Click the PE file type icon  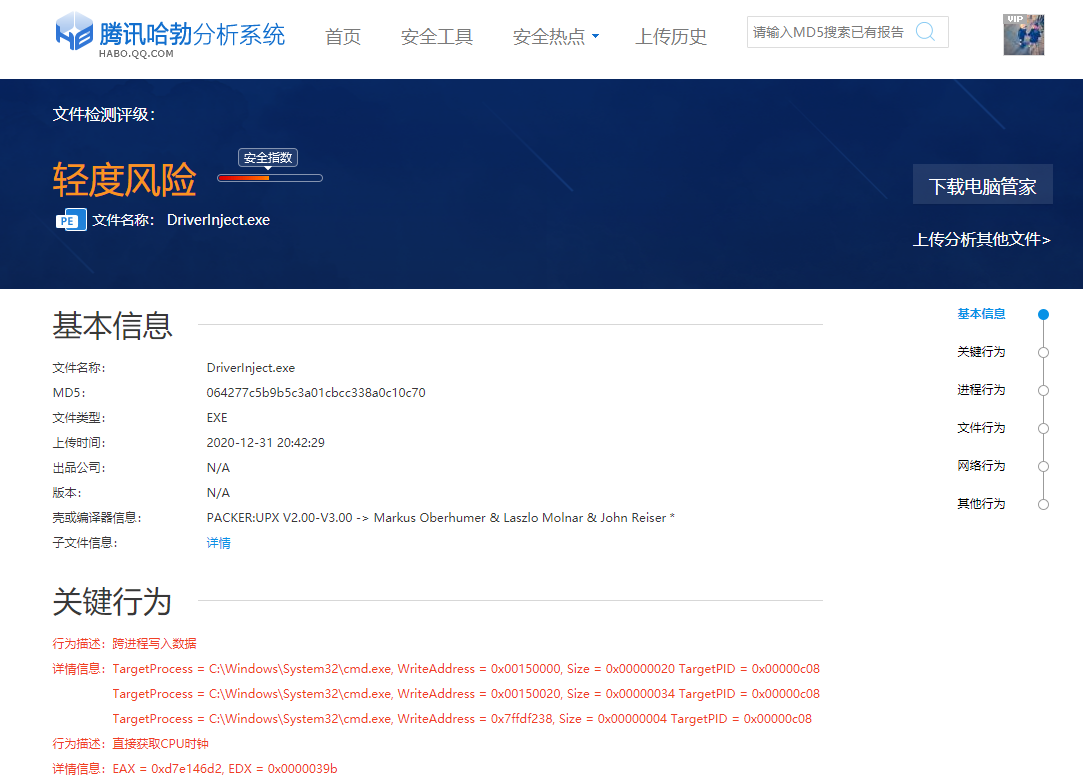pyautogui.click(x=70, y=220)
